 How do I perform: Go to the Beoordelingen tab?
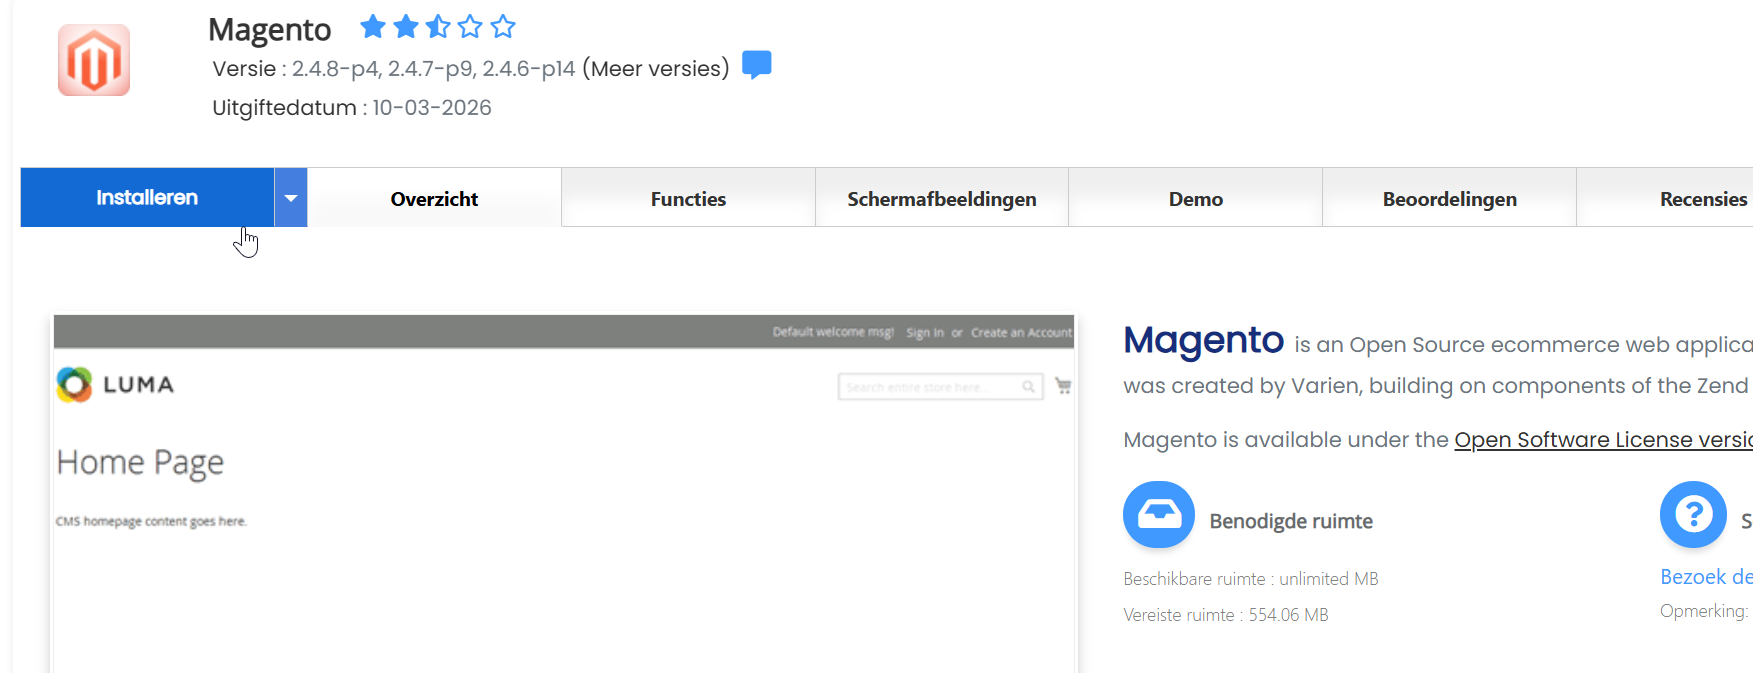1450,198
